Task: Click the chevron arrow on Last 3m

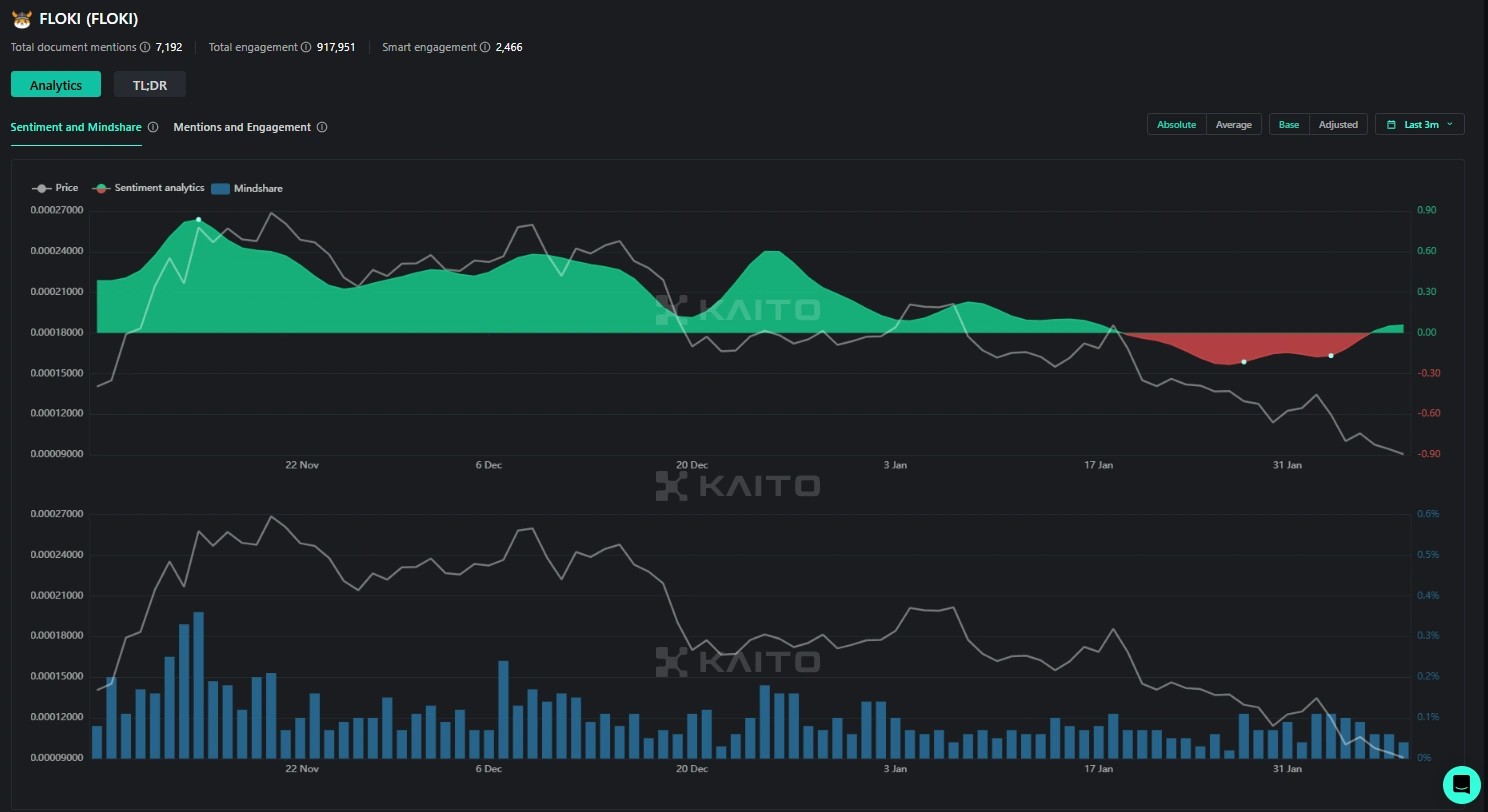Action: [x=1449, y=125]
